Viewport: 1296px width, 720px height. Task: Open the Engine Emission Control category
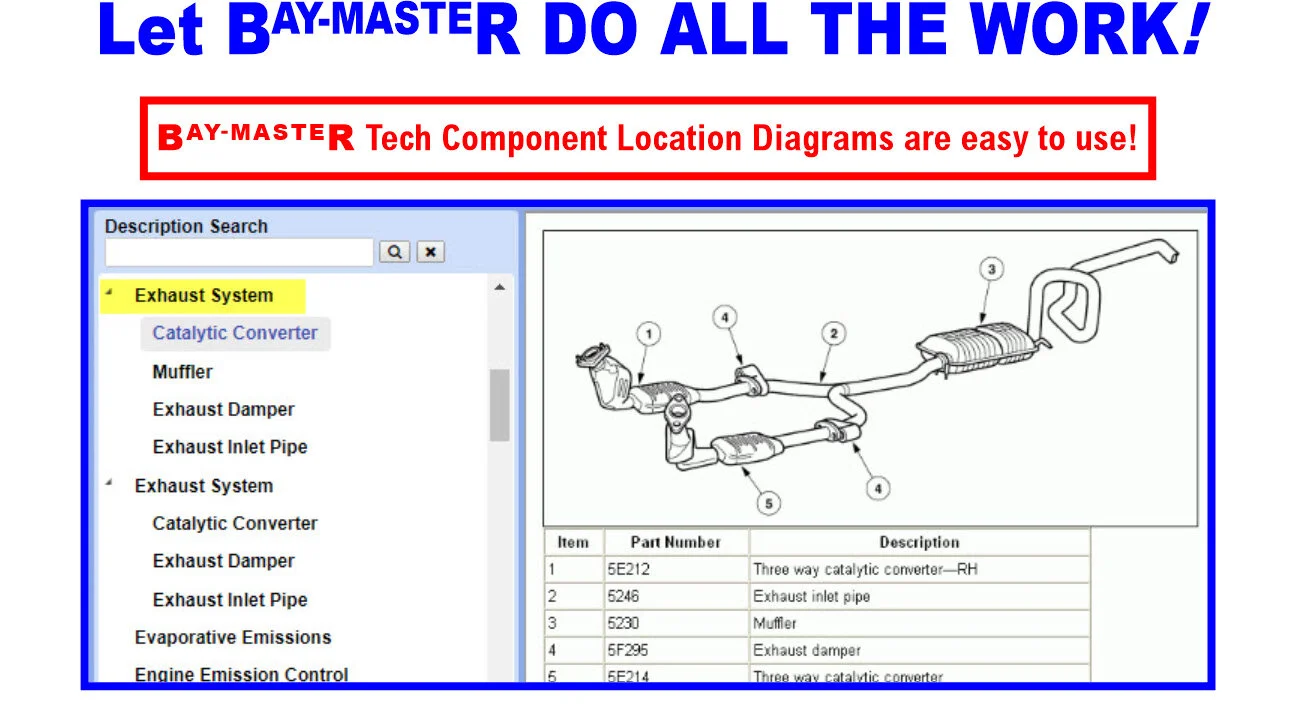pyautogui.click(x=242, y=675)
